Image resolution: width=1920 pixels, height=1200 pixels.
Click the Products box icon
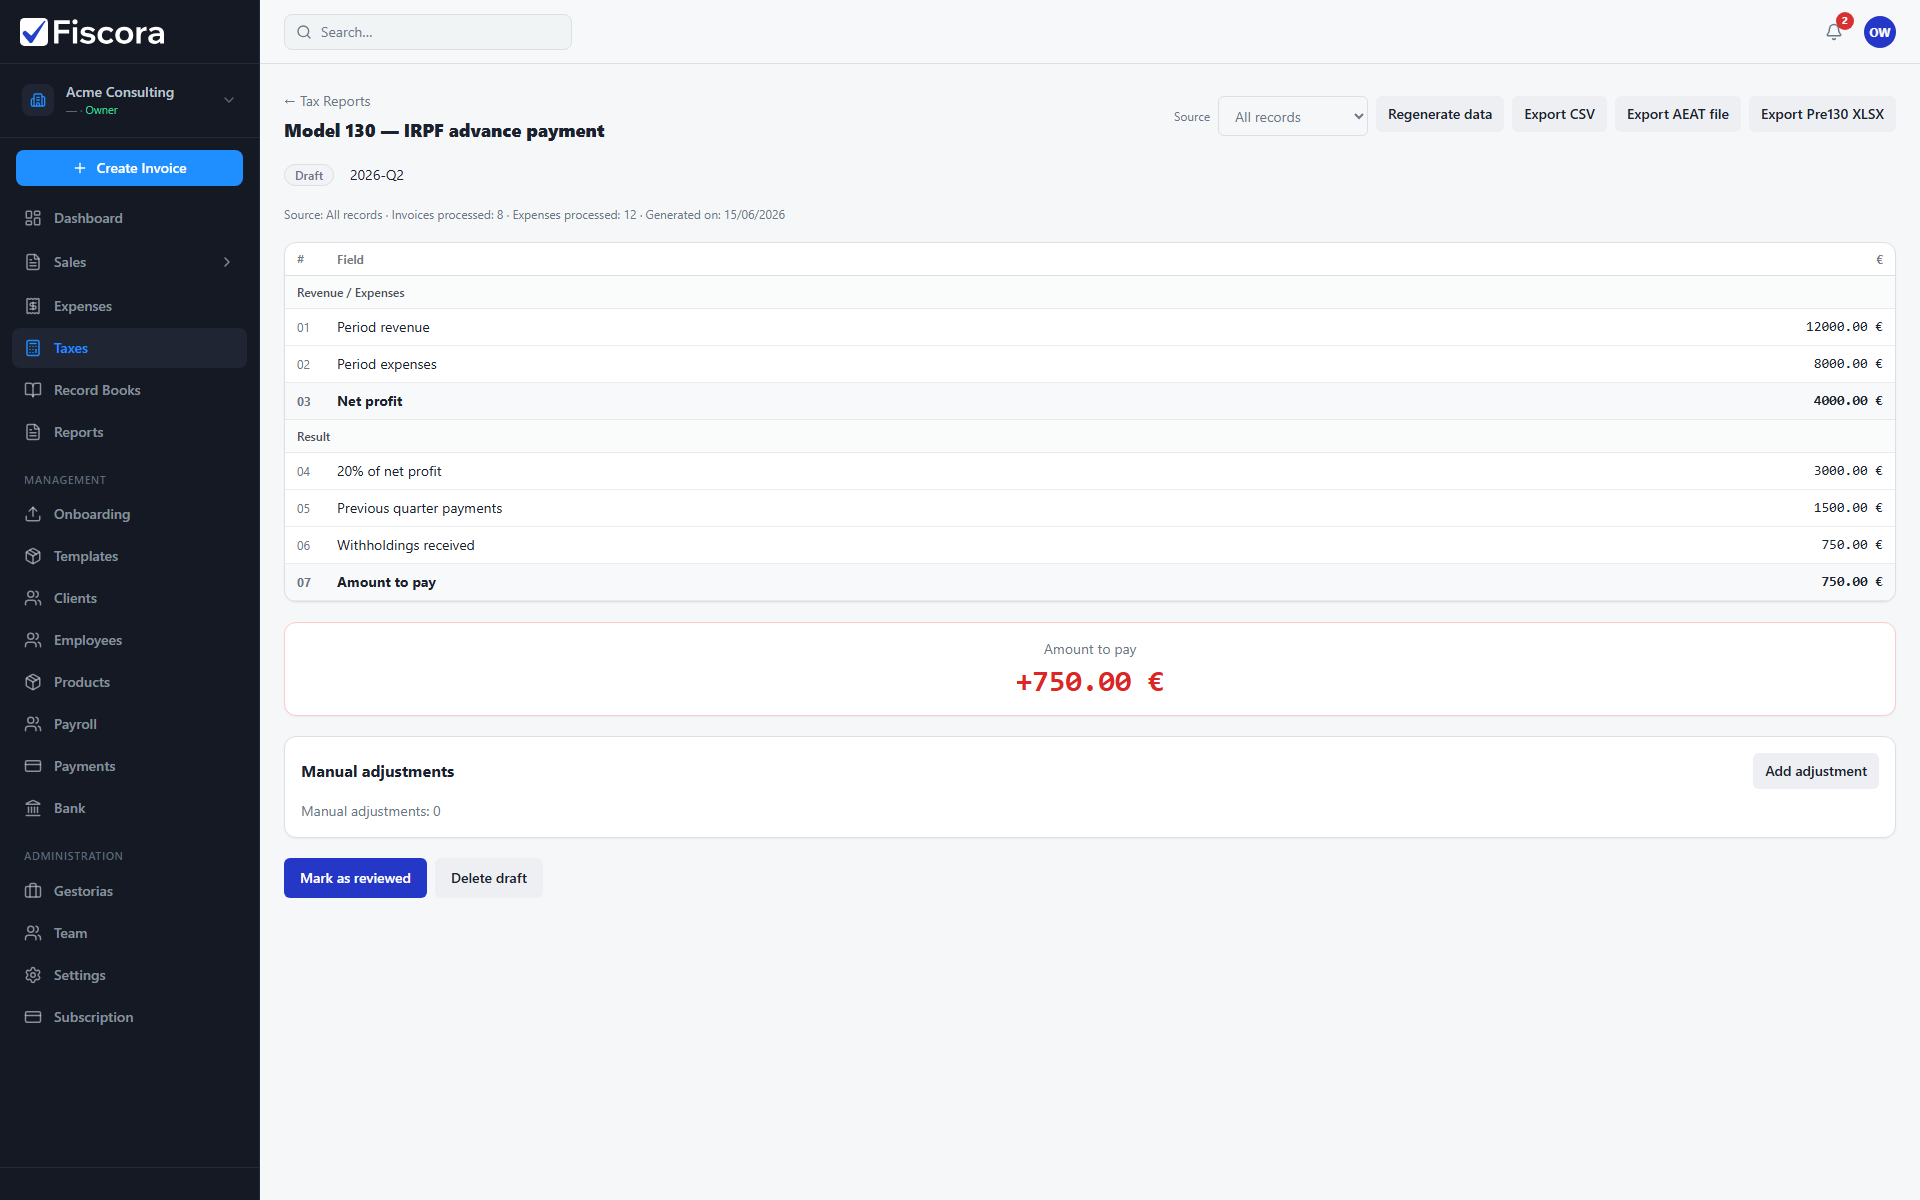click(x=33, y=682)
